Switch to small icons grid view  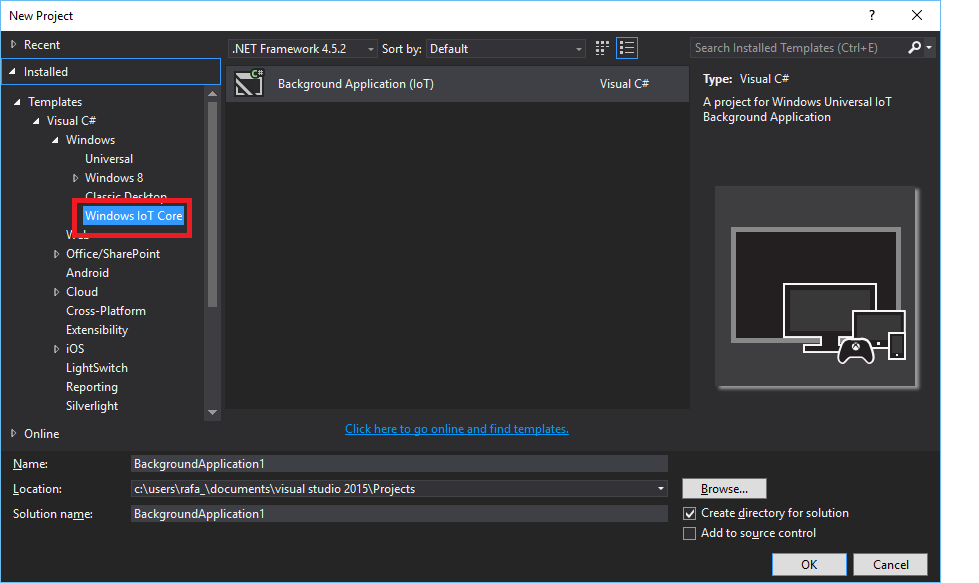pos(602,48)
